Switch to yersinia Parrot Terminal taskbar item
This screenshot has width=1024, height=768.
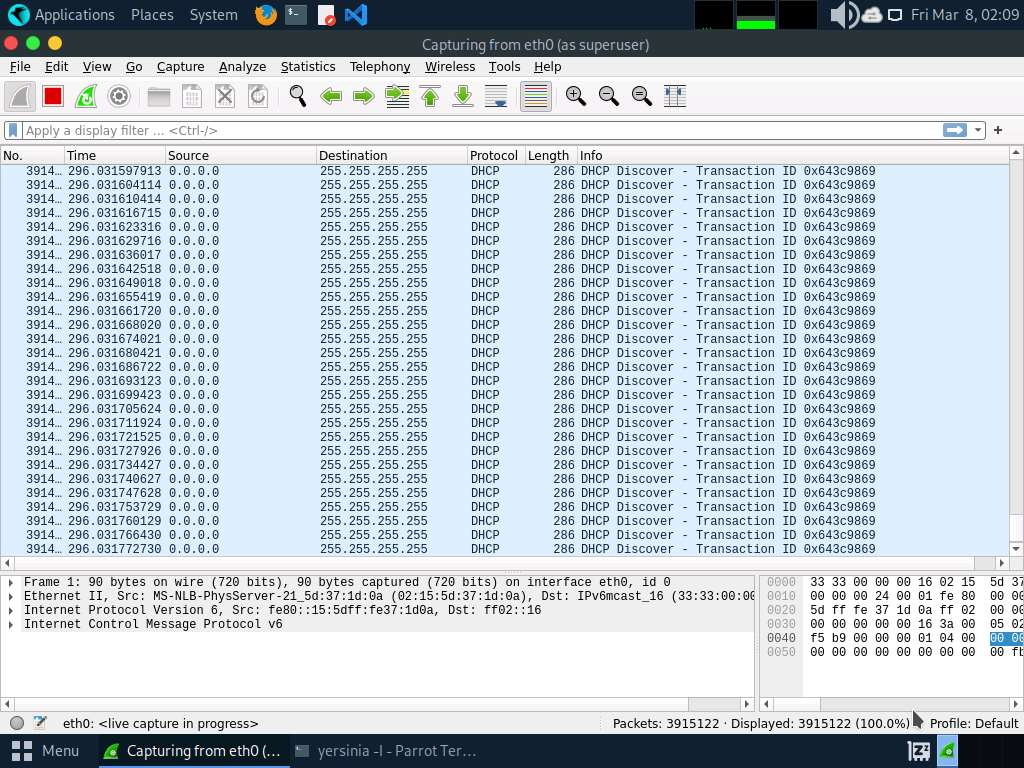tap(385, 751)
